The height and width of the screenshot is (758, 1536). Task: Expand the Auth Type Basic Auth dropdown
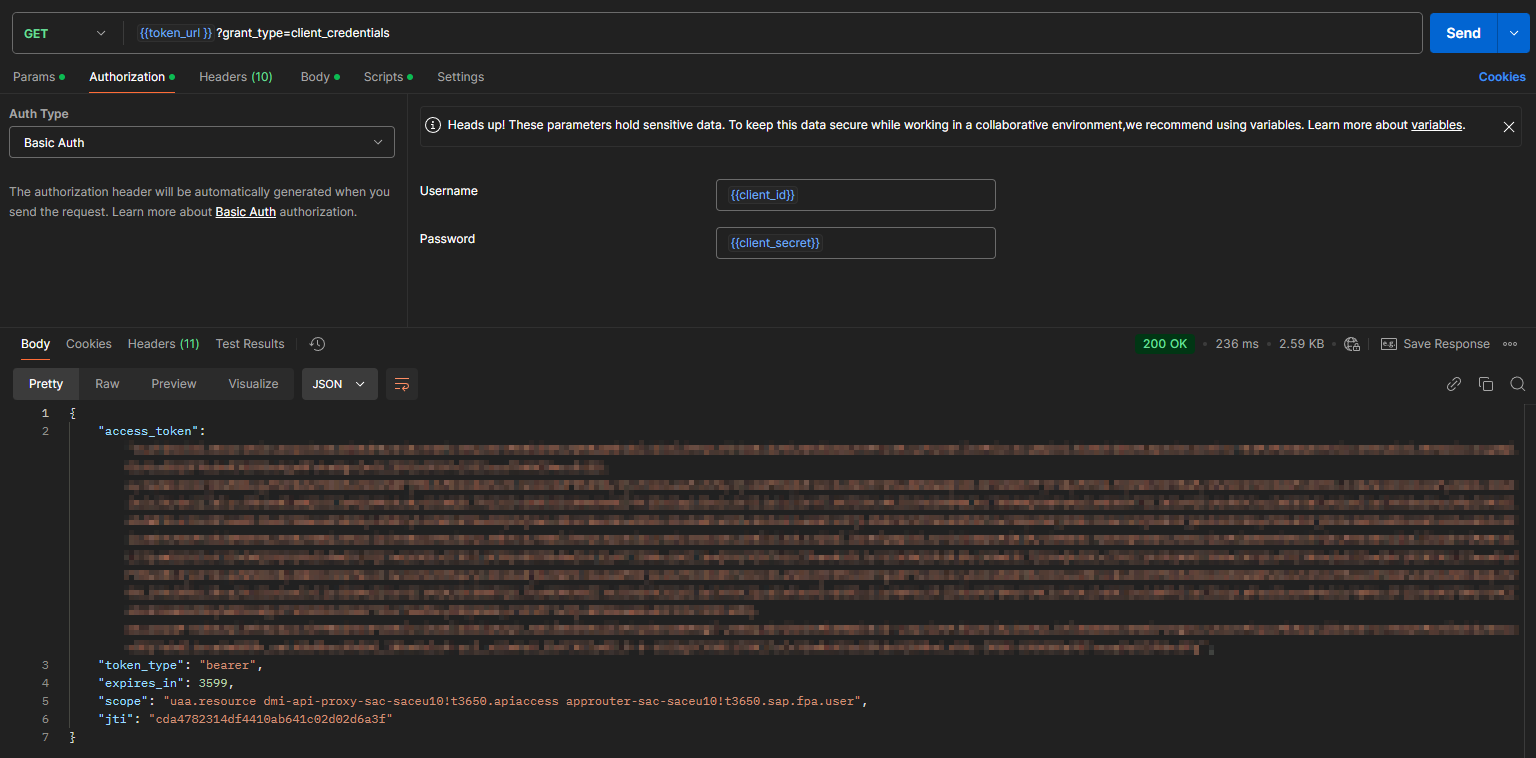[202, 143]
